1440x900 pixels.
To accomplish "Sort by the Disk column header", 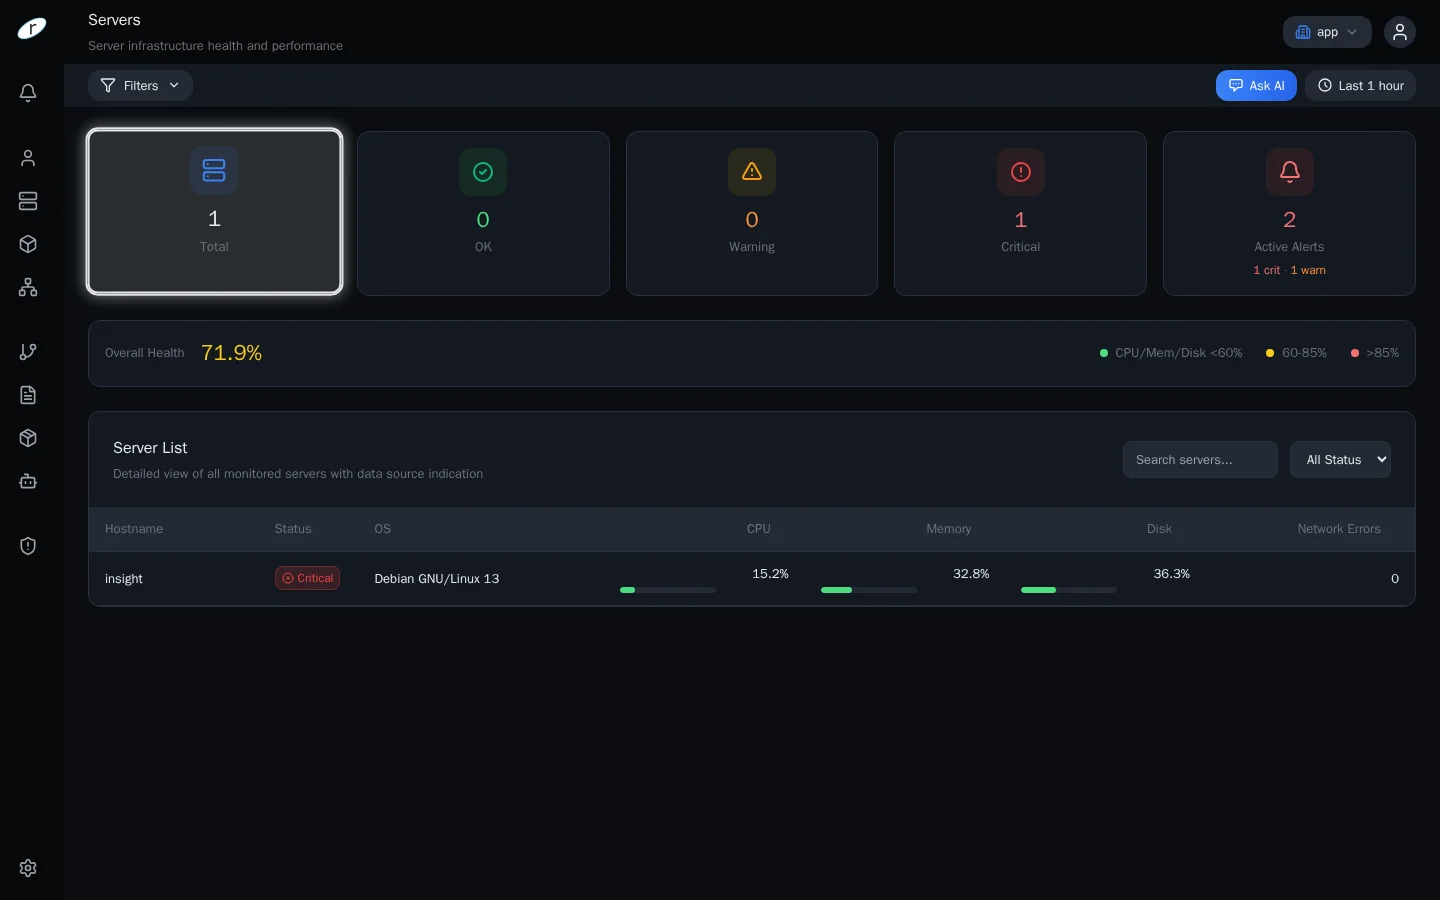I will click(x=1159, y=529).
